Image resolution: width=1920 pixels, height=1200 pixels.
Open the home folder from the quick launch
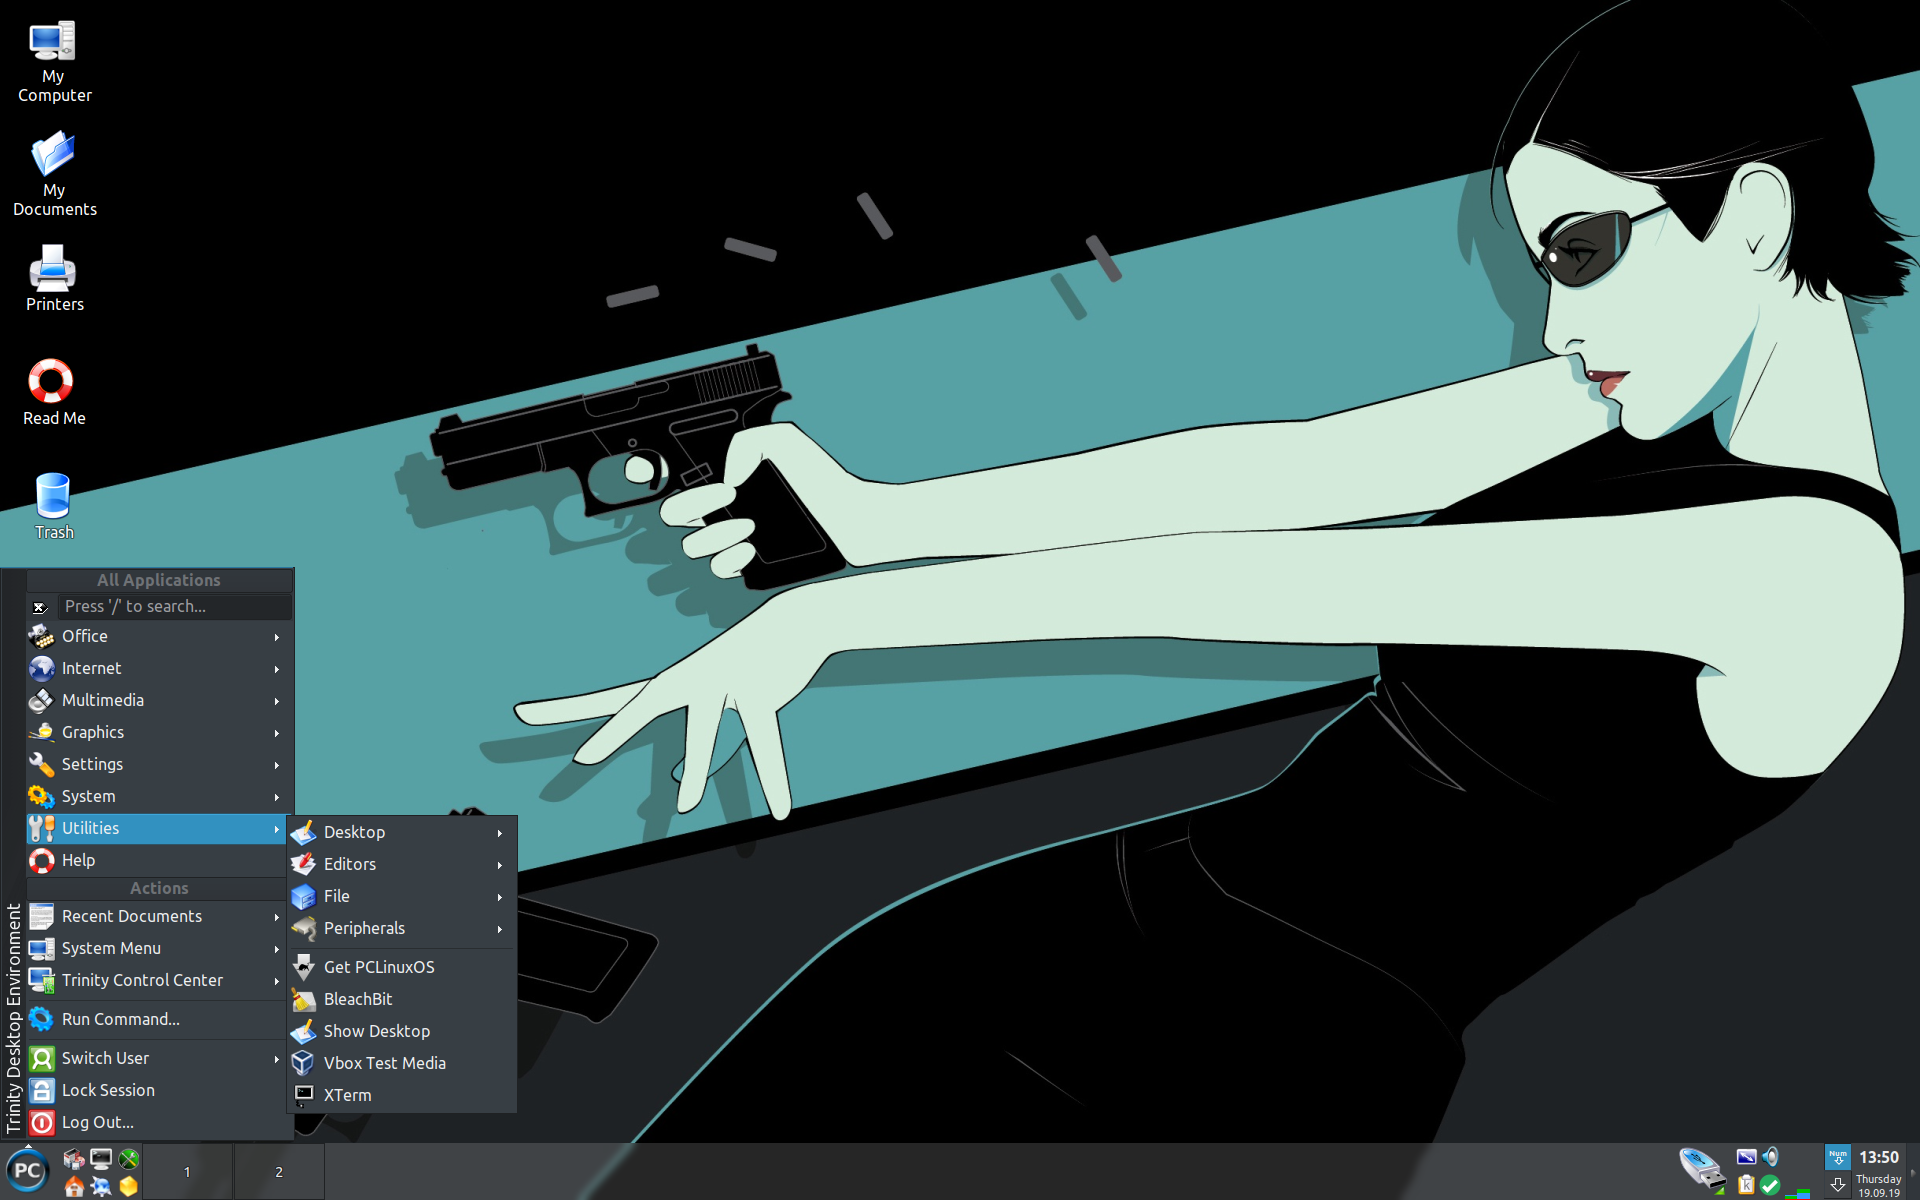tap(73, 1186)
